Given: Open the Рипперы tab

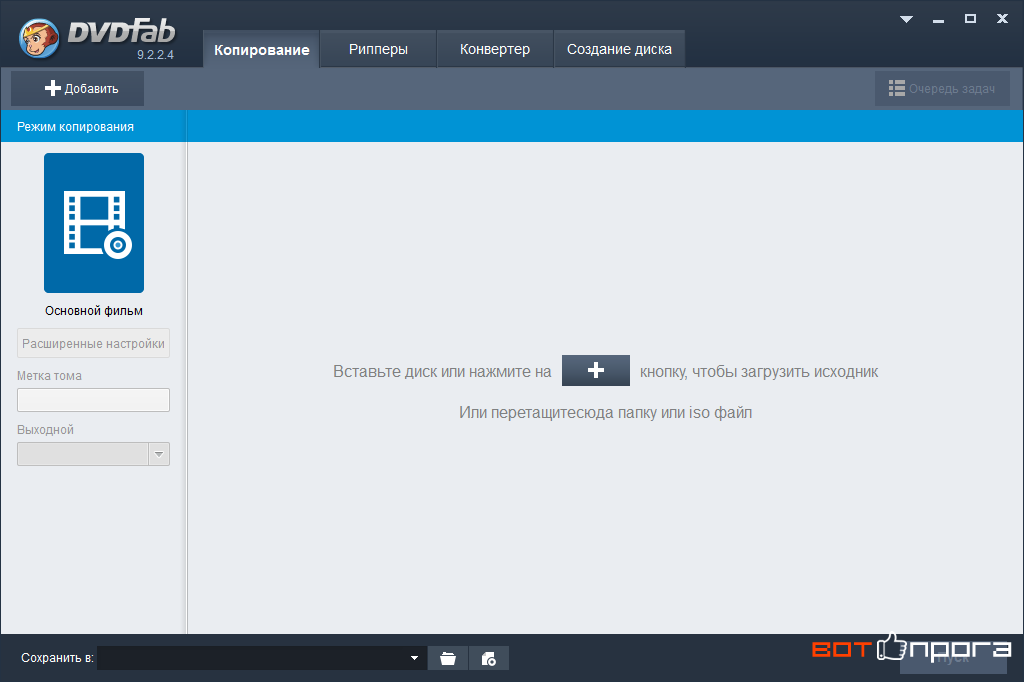Looking at the screenshot, I should 378,49.
